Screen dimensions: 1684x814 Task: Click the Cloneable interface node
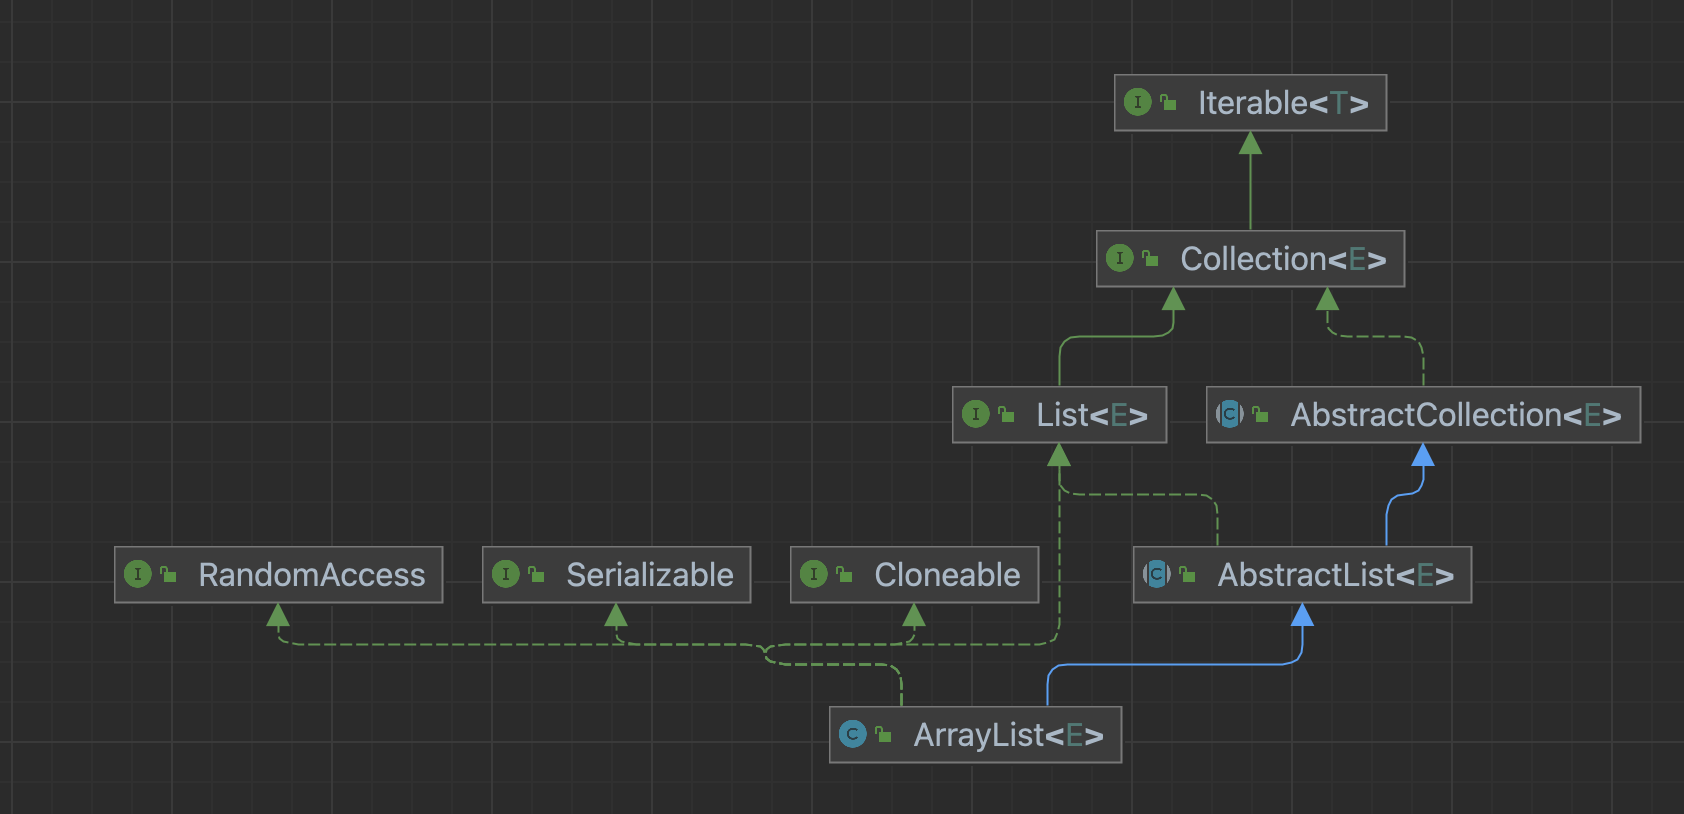coord(914,574)
